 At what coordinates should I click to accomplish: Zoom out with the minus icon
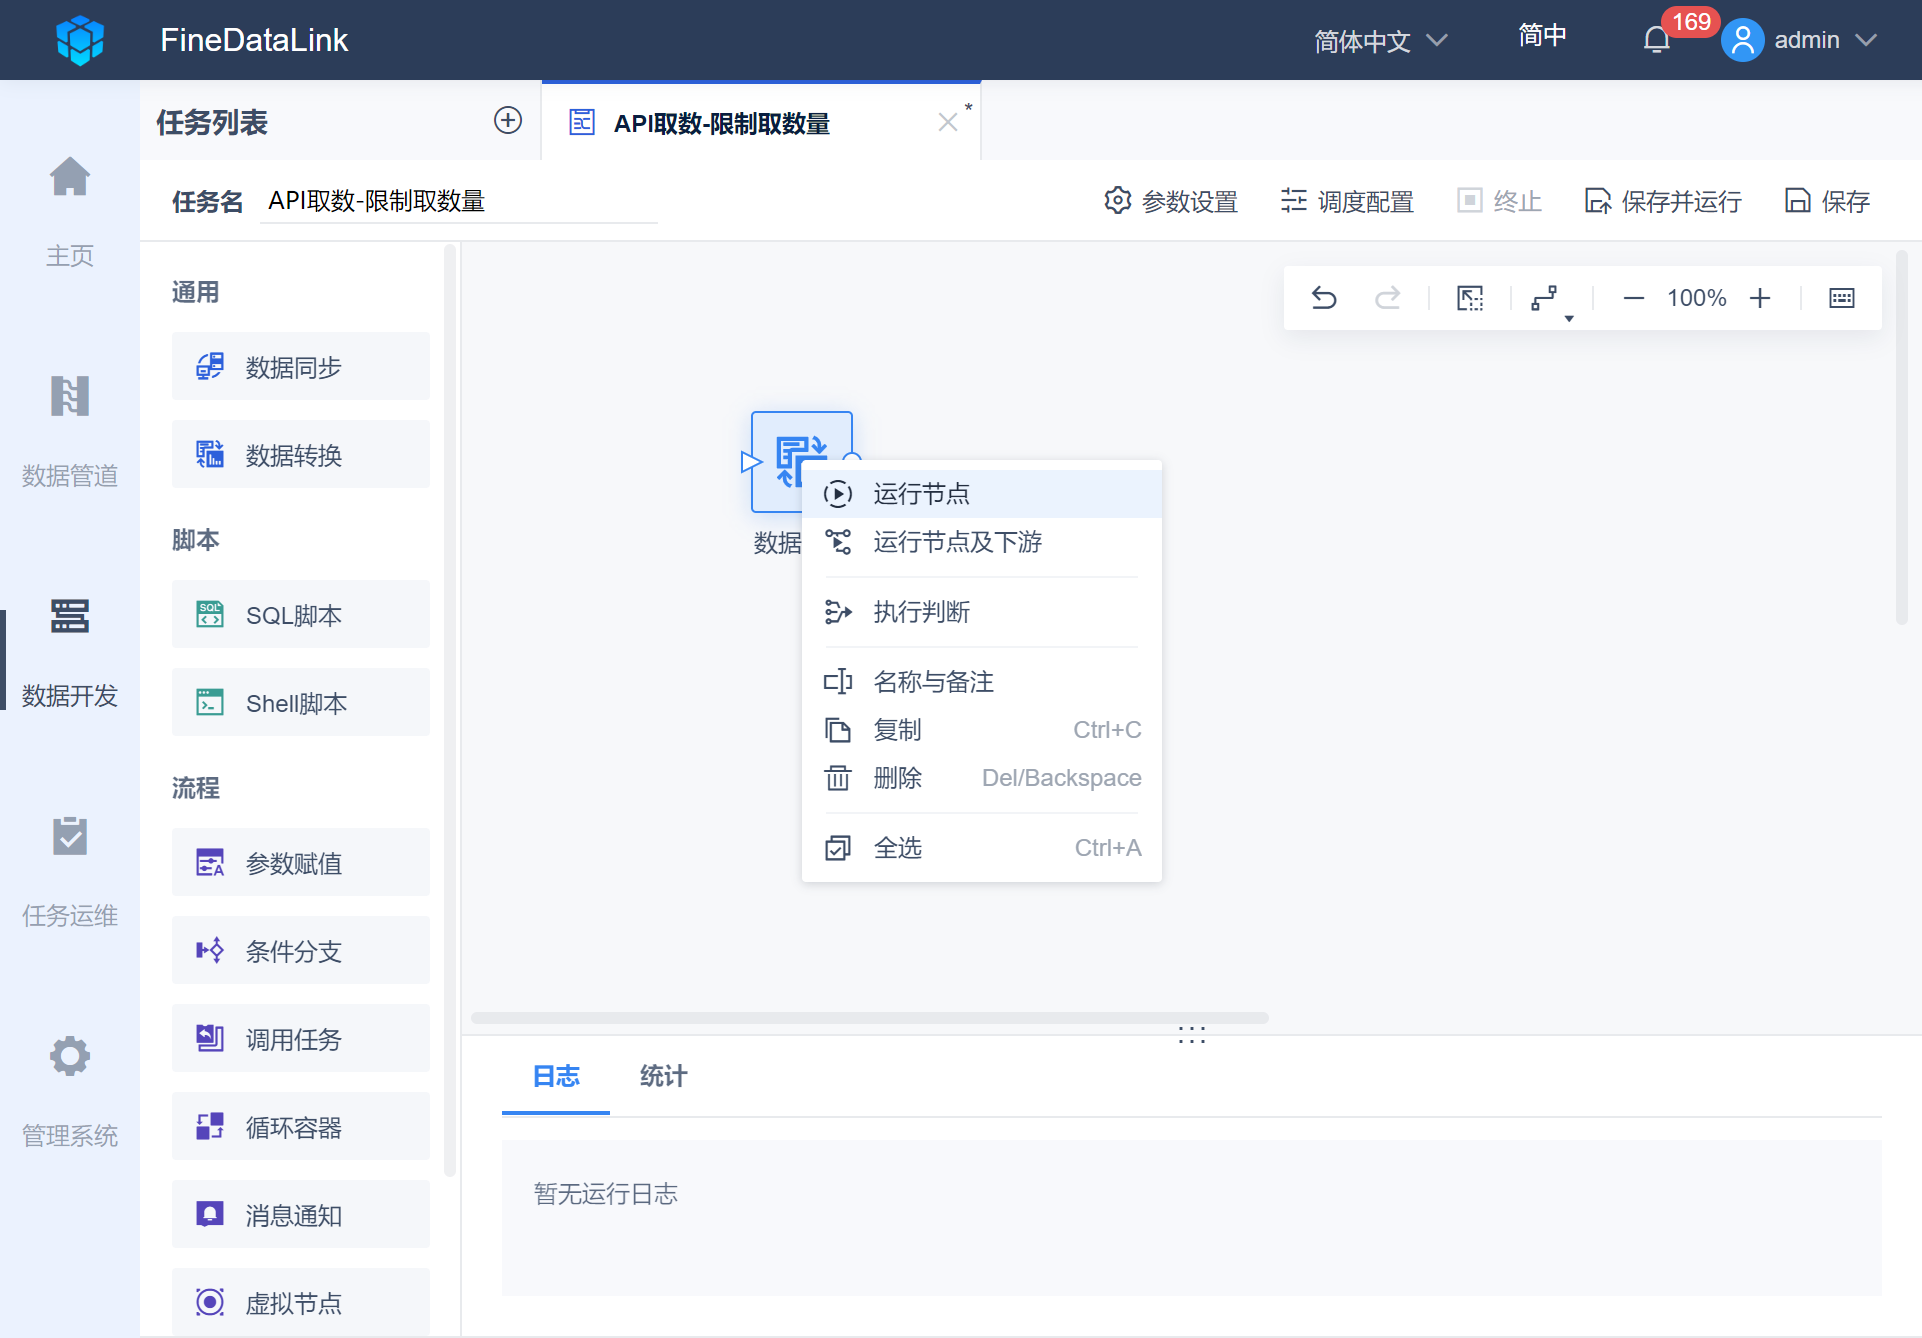pyautogui.click(x=1633, y=298)
